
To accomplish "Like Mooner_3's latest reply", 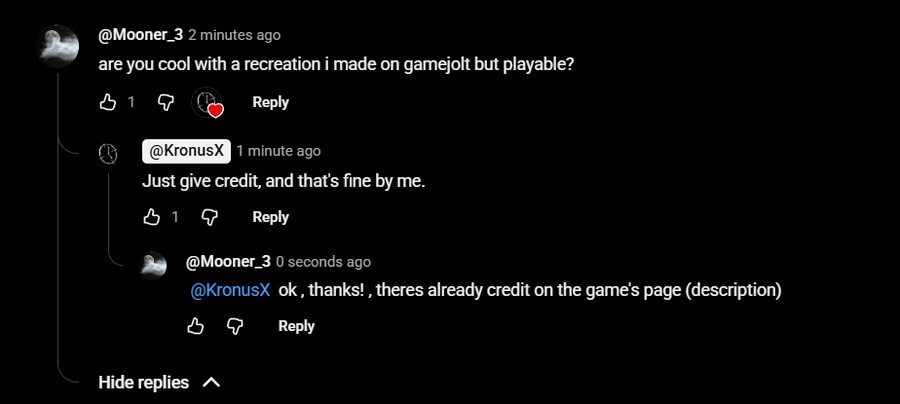I will coord(196,326).
